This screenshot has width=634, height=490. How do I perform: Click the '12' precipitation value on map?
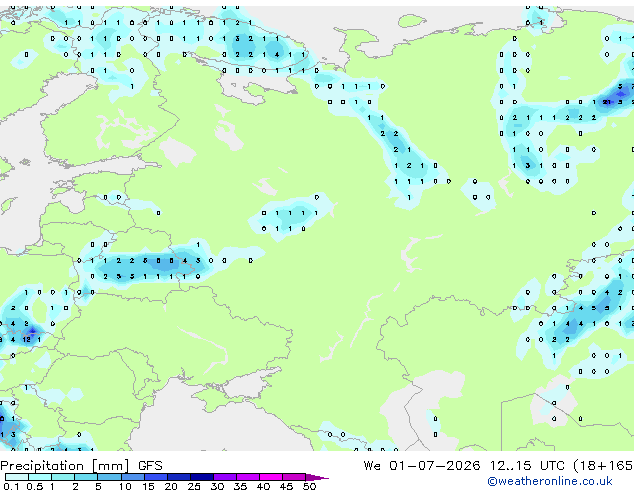26,340
